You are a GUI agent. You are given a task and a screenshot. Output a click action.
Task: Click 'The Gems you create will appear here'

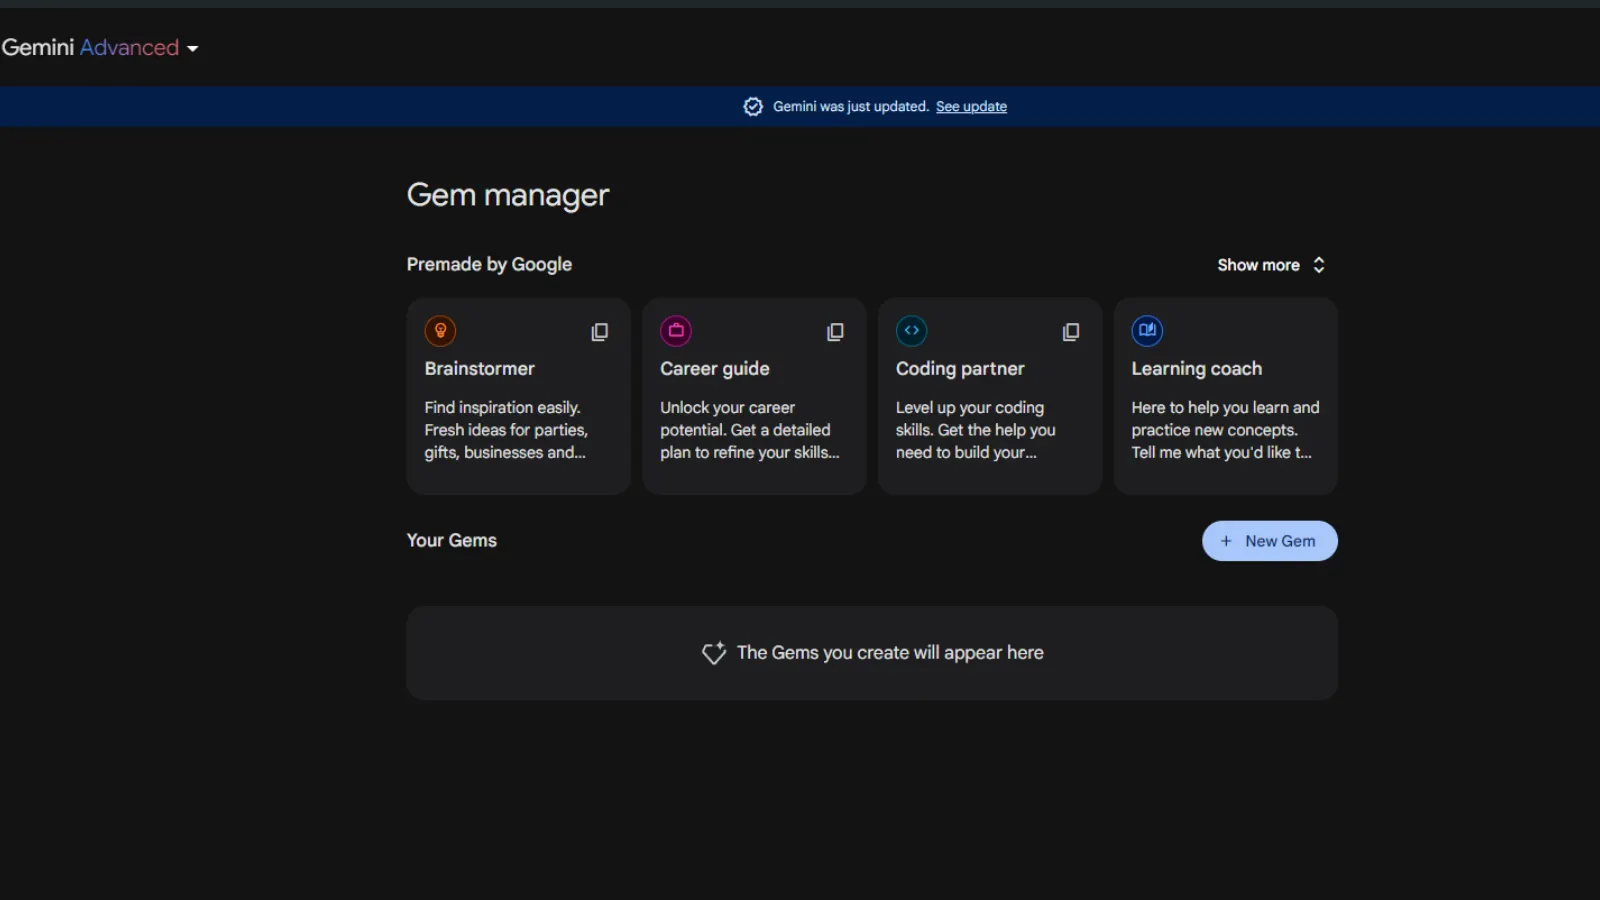[x=890, y=653]
